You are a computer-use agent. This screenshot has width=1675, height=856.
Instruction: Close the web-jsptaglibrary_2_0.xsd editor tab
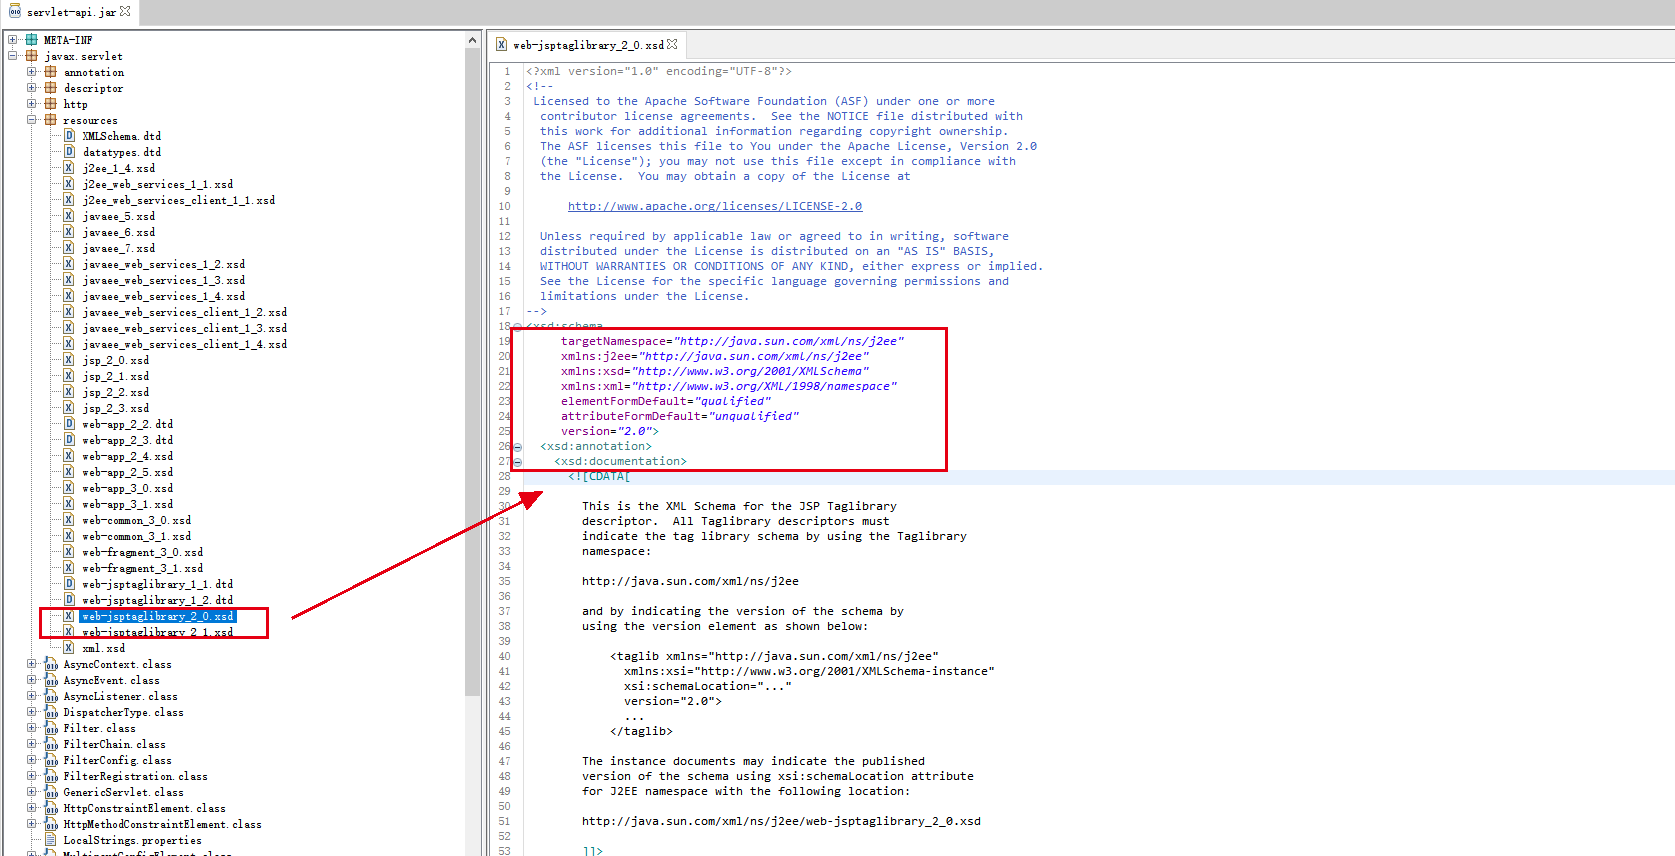pyautogui.click(x=672, y=44)
